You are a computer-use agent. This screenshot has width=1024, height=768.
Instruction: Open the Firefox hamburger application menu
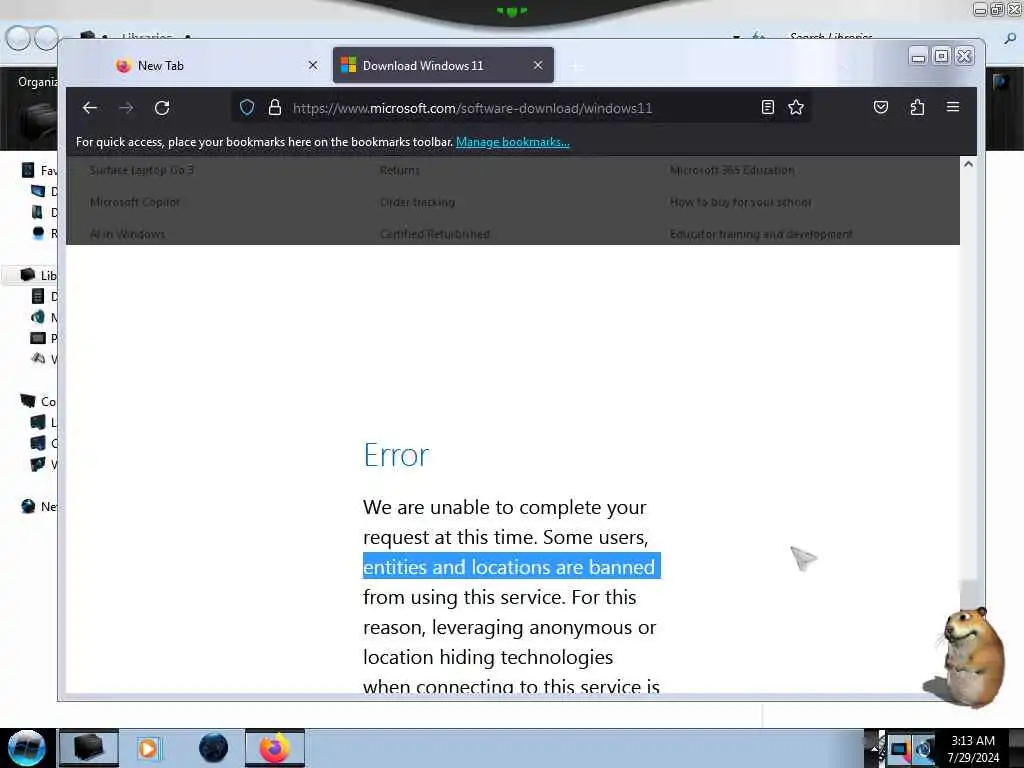(953, 106)
